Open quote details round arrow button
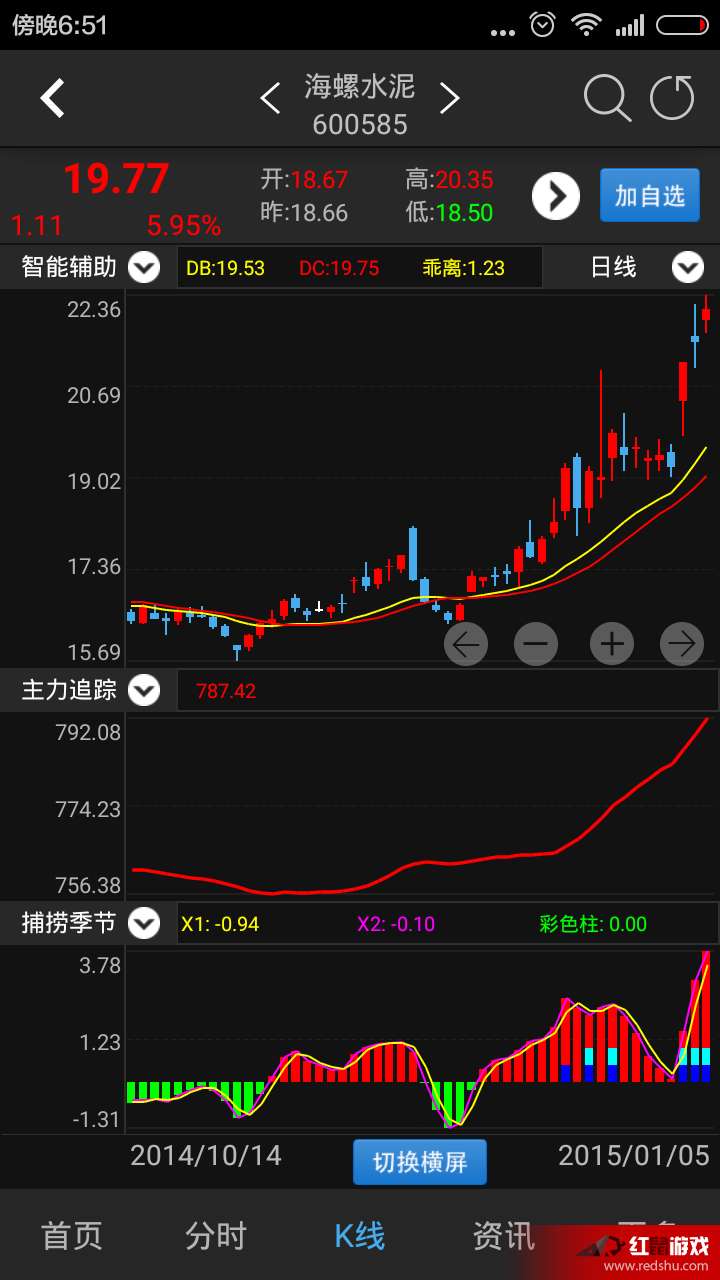Screen dimensions: 720x1280 click(x=556, y=196)
